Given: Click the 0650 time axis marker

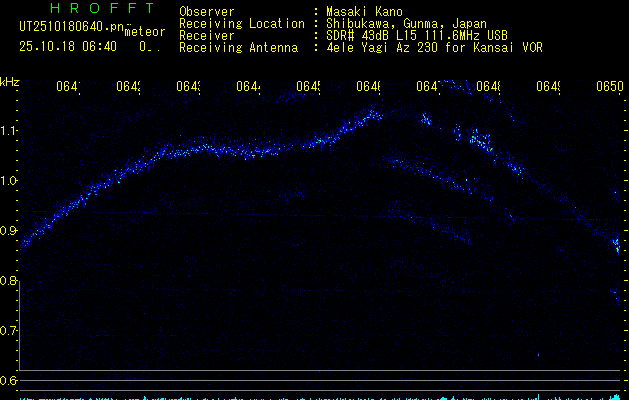Looking at the screenshot, I should [x=610, y=86].
